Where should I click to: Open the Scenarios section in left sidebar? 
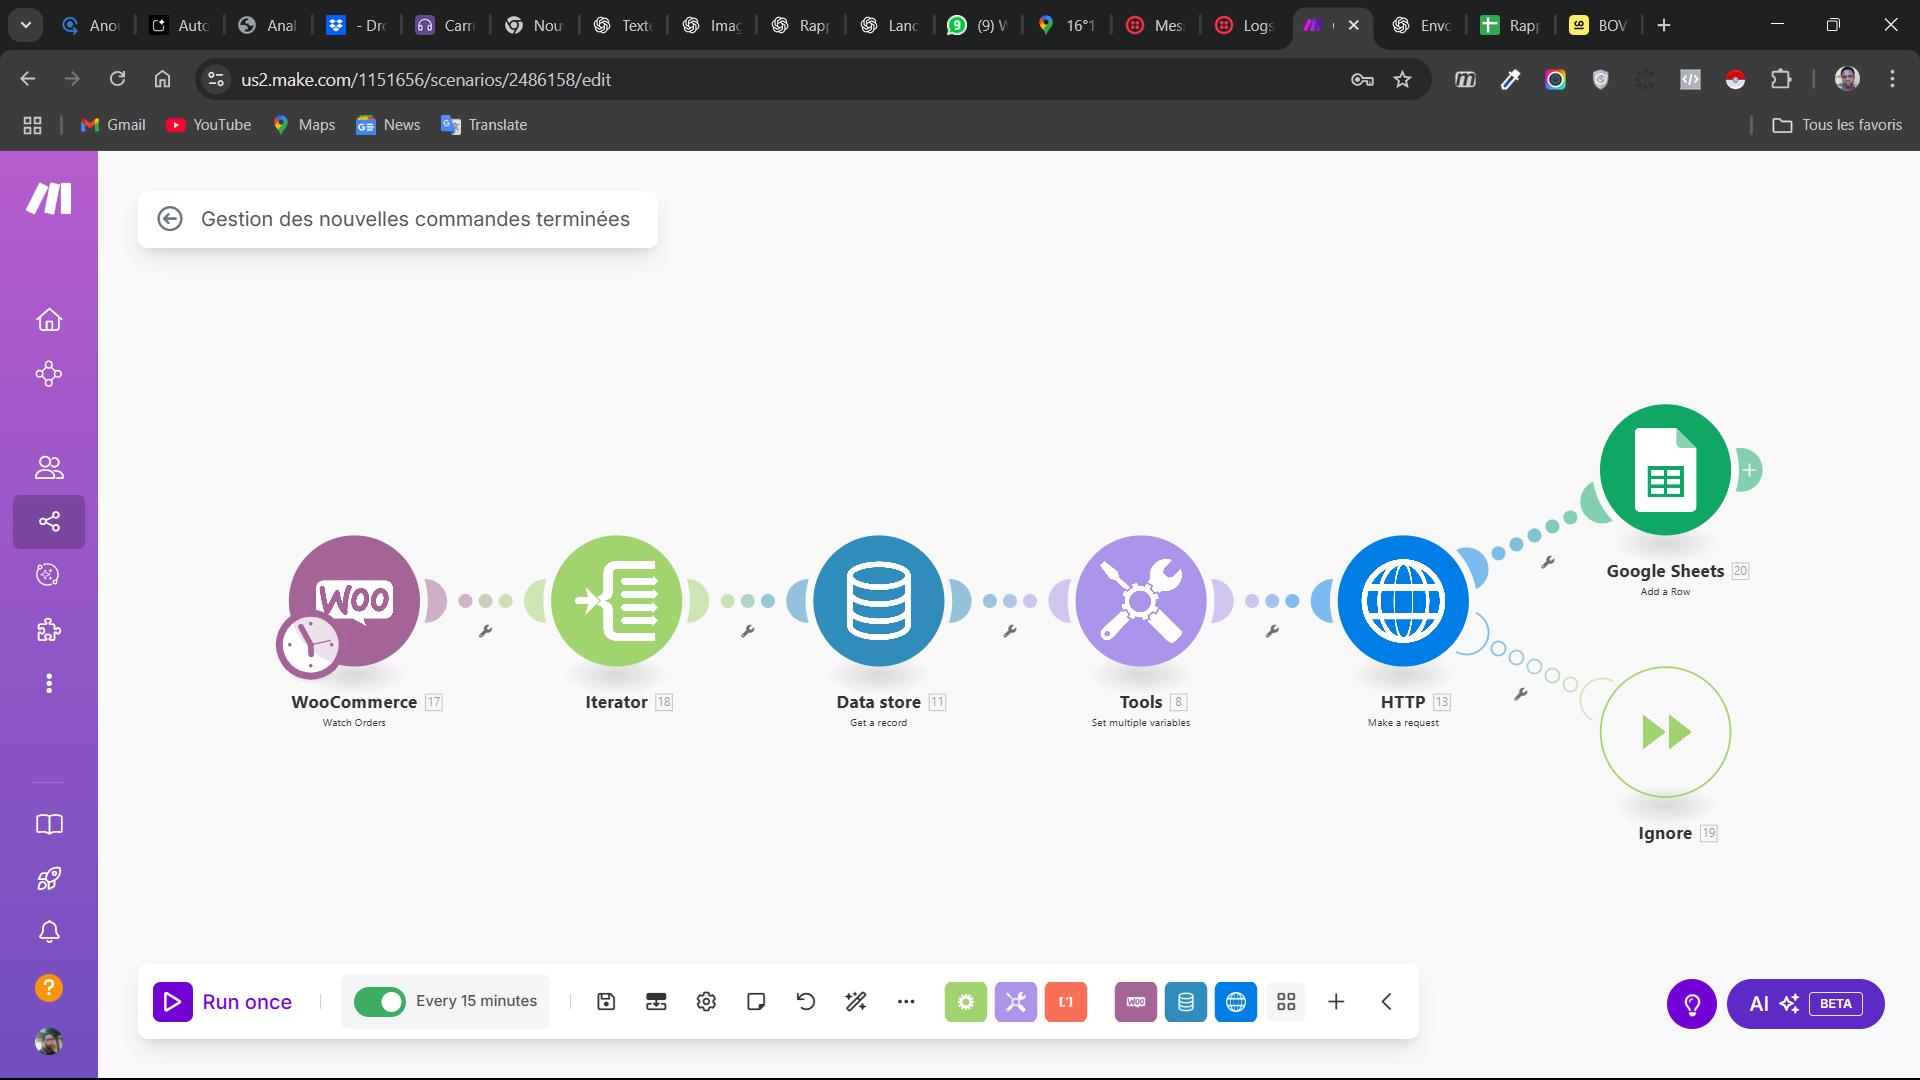click(49, 521)
